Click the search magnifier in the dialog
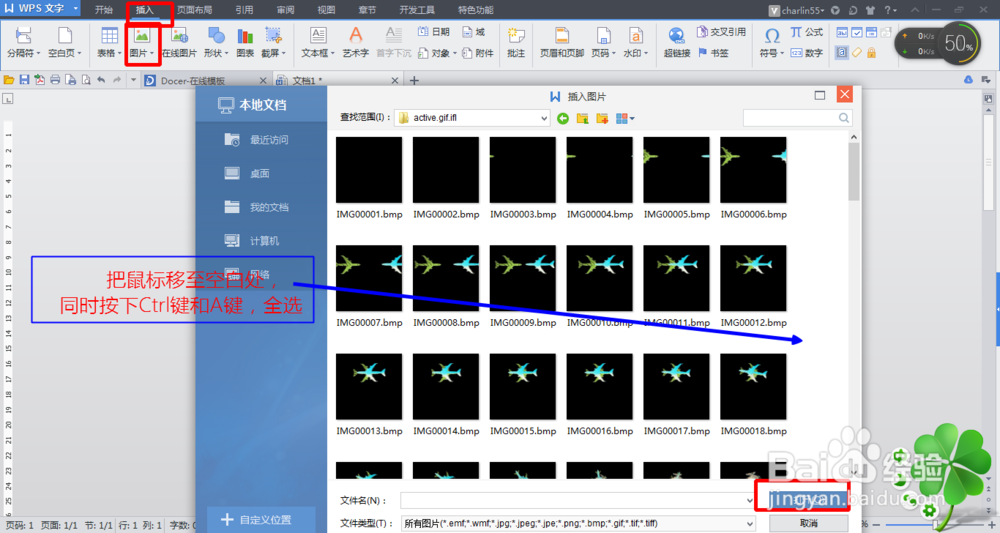This screenshot has width=1000, height=533. coord(844,118)
